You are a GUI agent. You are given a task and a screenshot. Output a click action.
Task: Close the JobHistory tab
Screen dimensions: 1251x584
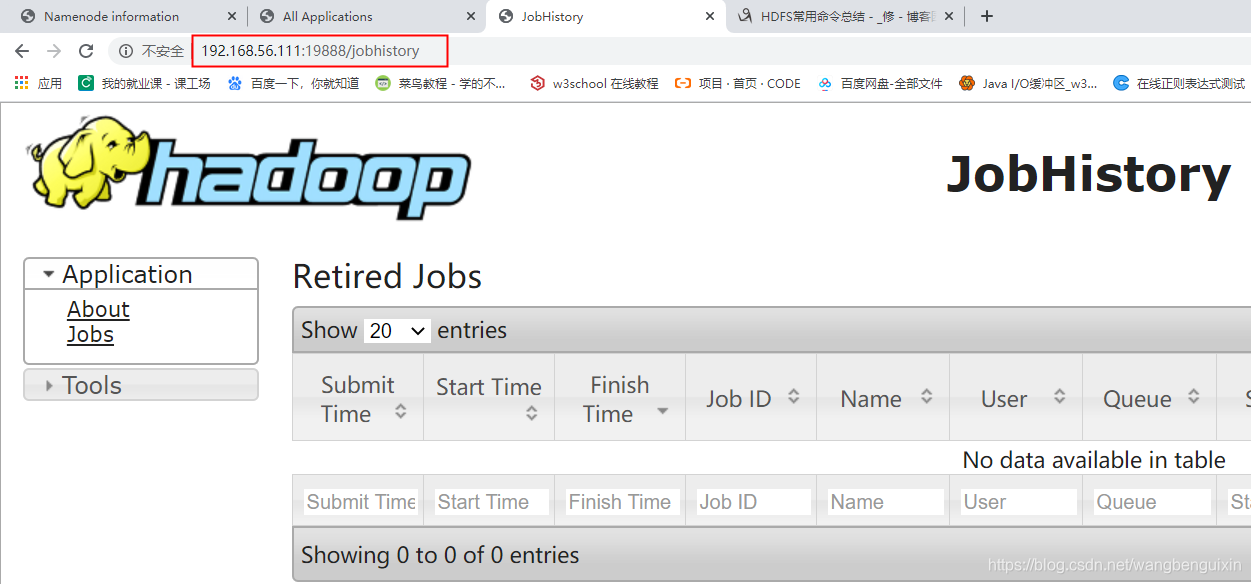[x=710, y=16]
